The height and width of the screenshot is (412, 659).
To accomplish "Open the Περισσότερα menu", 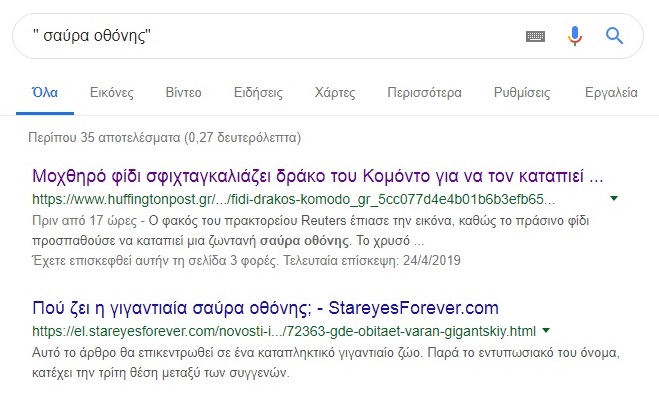I will 424,92.
